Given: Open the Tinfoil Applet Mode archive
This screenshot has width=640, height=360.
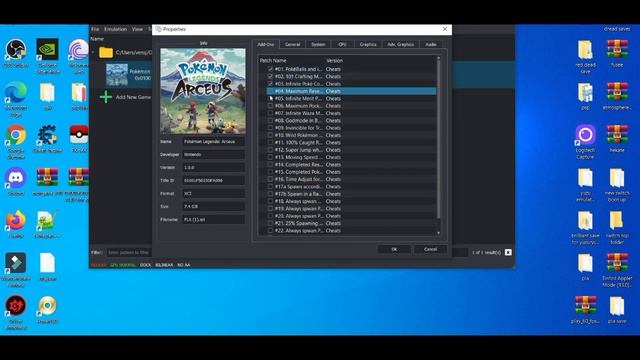Looking at the screenshot, I should (617, 263).
